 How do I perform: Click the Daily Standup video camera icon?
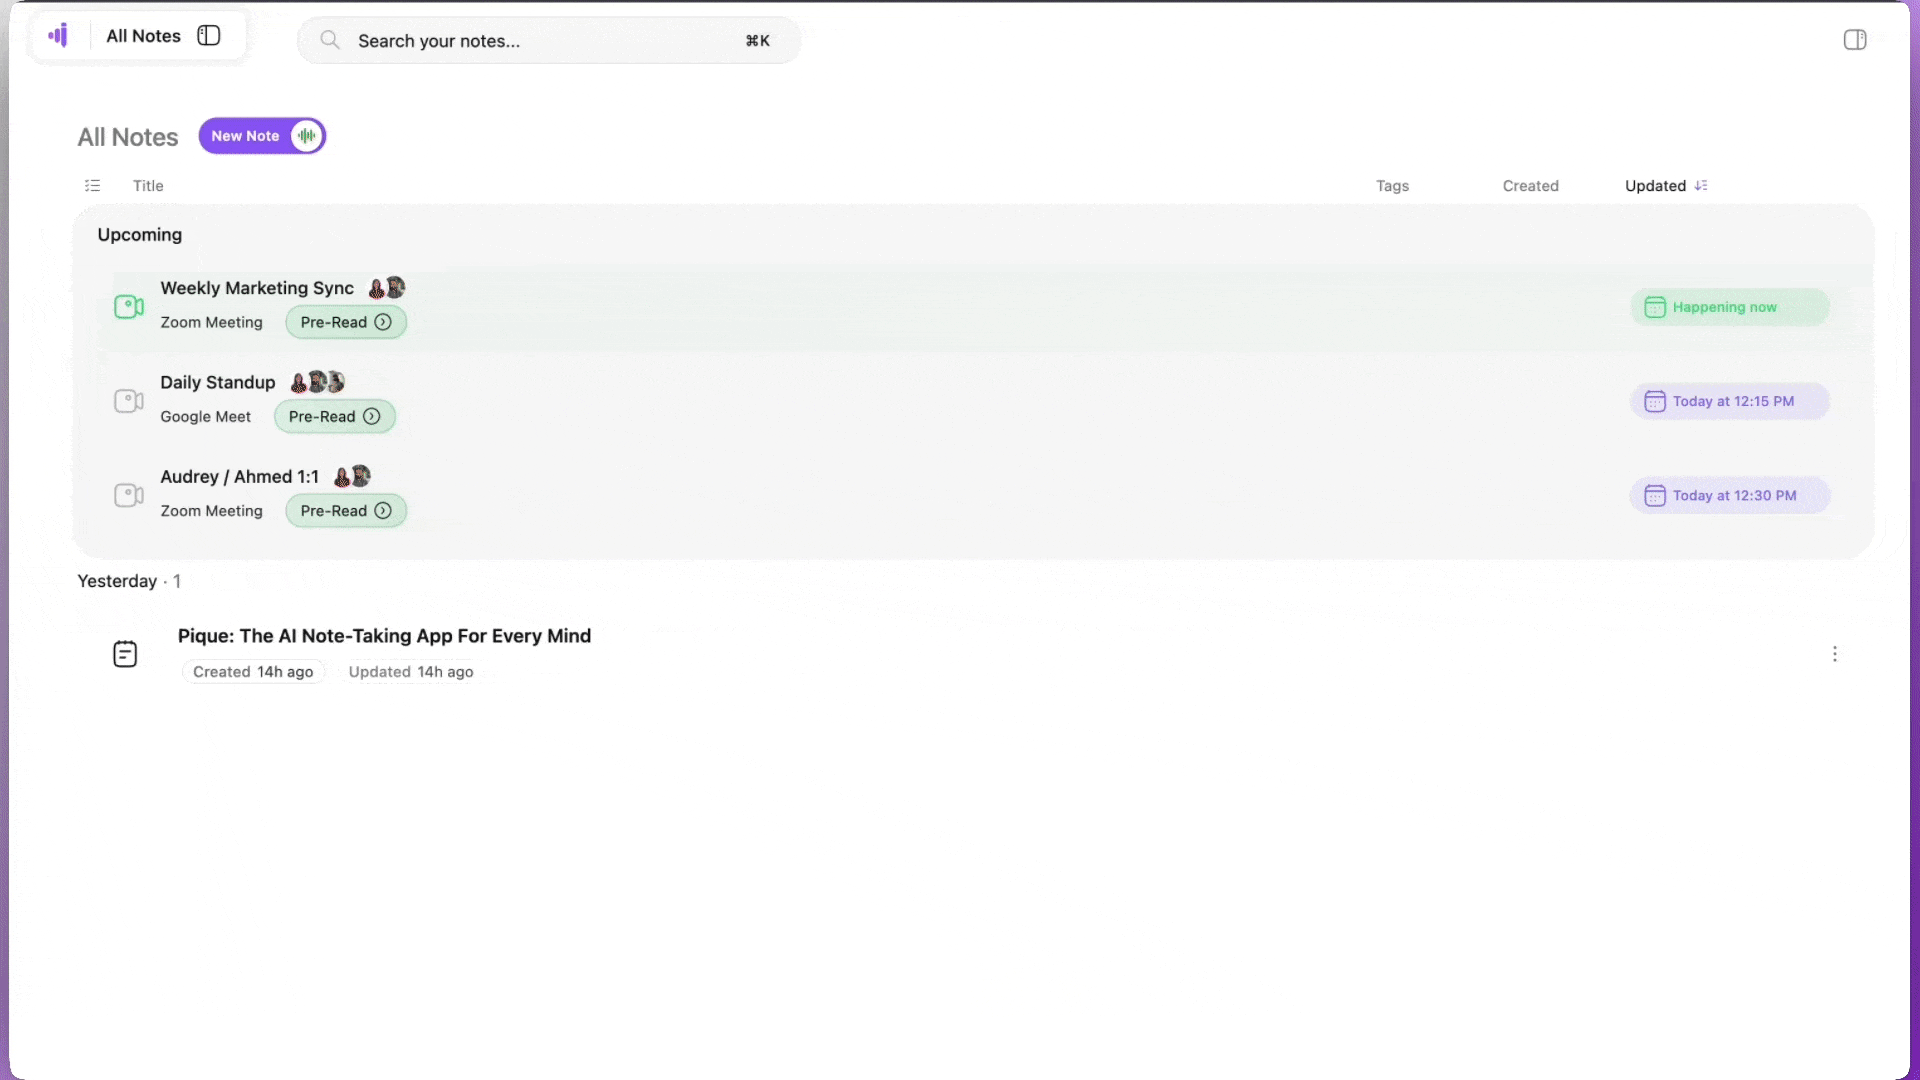click(x=128, y=401)
